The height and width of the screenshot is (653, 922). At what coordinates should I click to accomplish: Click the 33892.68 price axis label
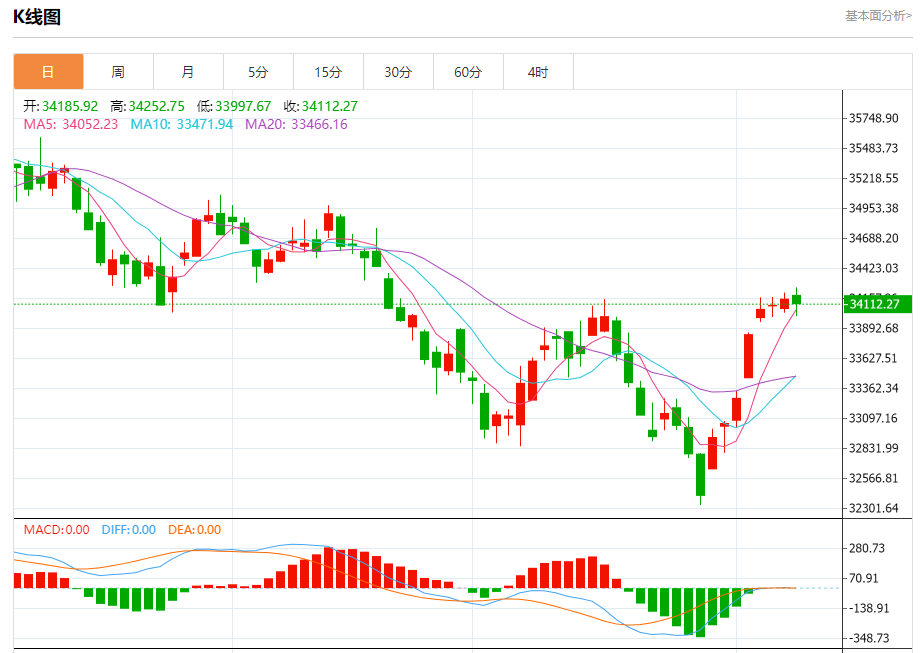[x=874, y=328]
